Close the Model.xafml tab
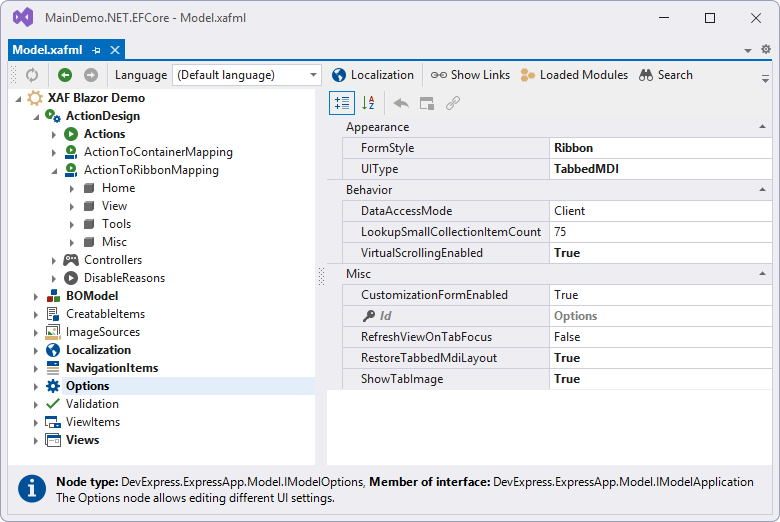 click(x=115, y=50)
